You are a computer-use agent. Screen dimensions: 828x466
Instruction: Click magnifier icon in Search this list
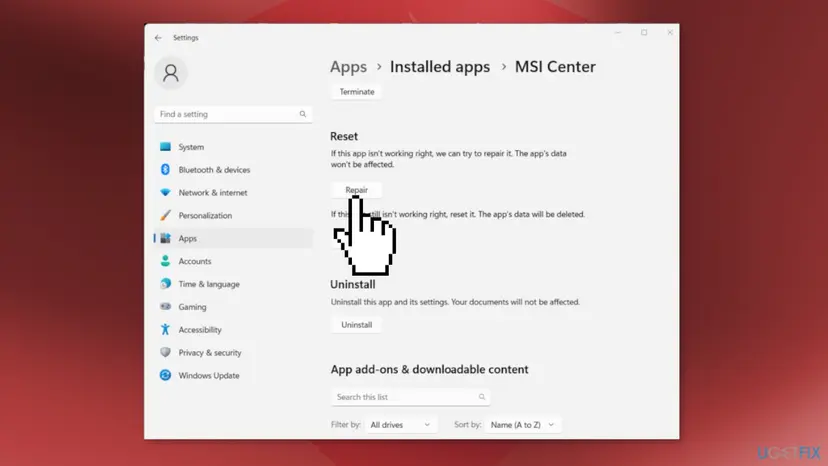(x=482, y=397)
